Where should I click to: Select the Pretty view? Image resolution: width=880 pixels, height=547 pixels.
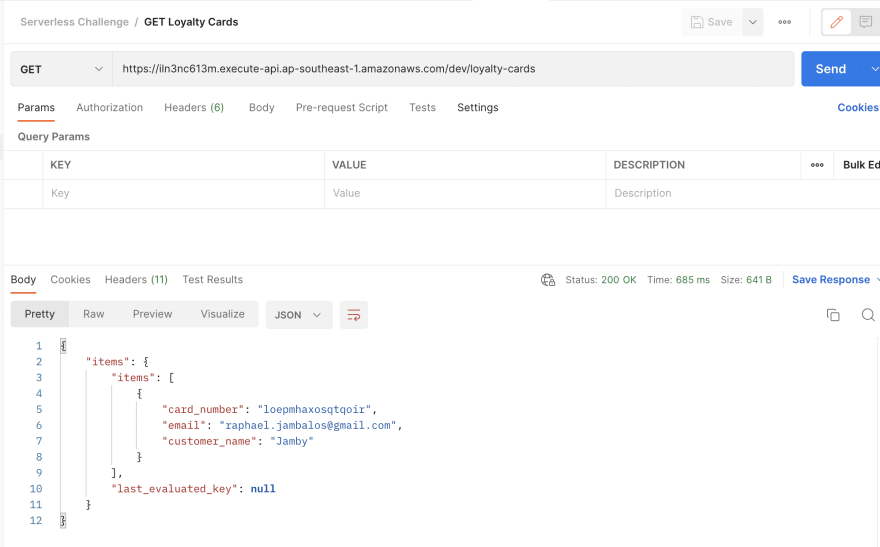39,314
